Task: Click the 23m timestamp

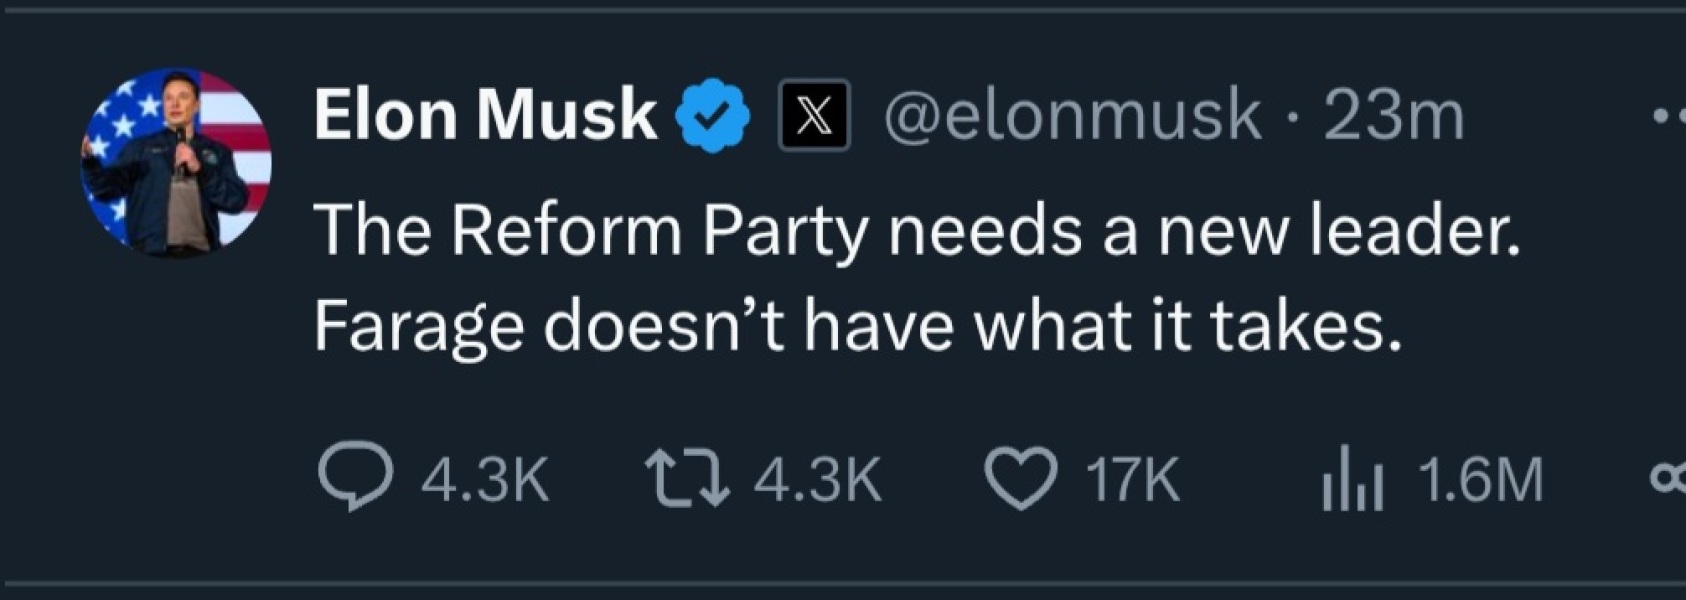Action: (1394, 116)
